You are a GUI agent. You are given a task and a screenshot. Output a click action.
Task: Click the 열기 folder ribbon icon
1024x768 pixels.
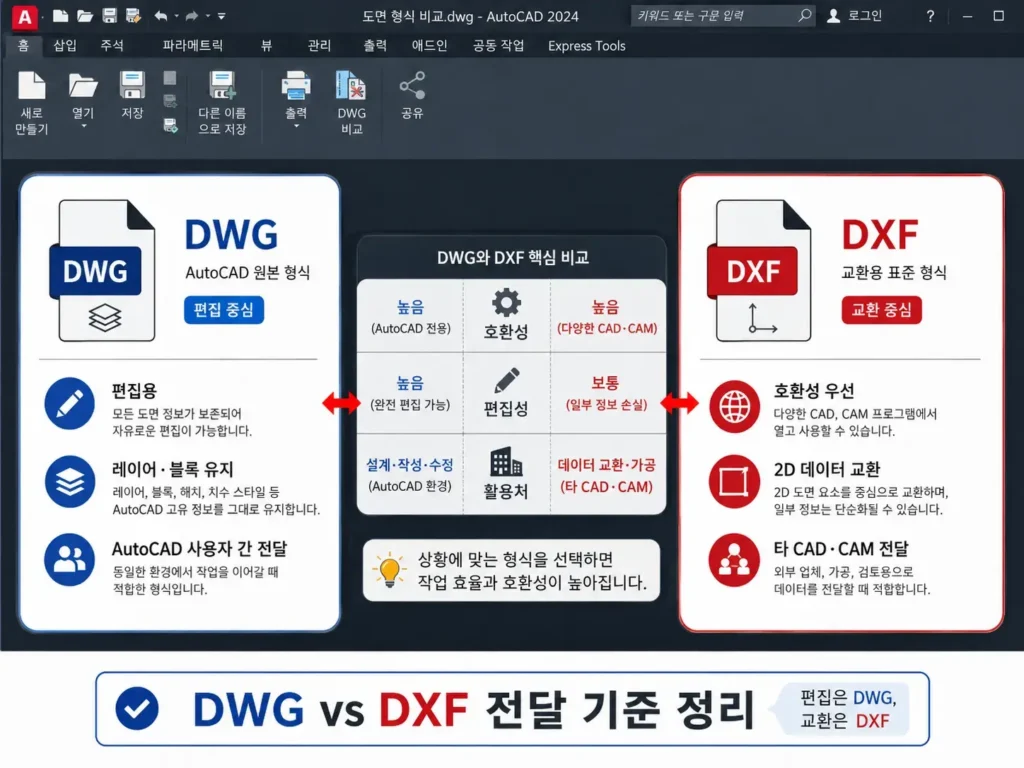click(83, 86)
